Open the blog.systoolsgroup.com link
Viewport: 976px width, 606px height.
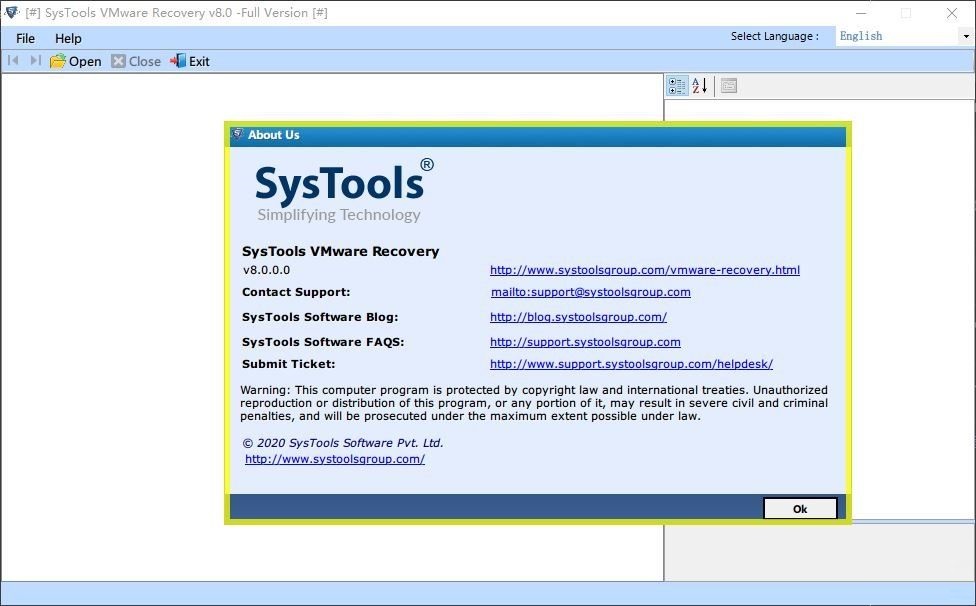point(578,317)
